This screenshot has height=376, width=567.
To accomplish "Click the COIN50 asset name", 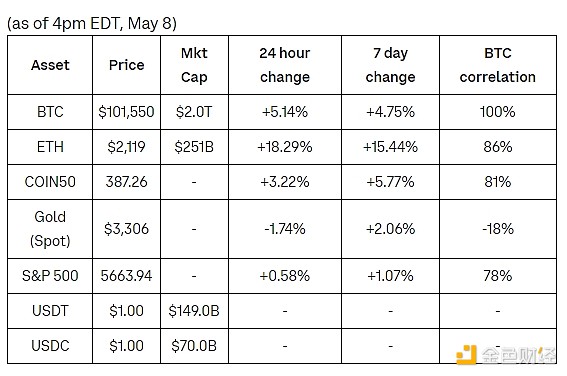I will click(50, 181).
